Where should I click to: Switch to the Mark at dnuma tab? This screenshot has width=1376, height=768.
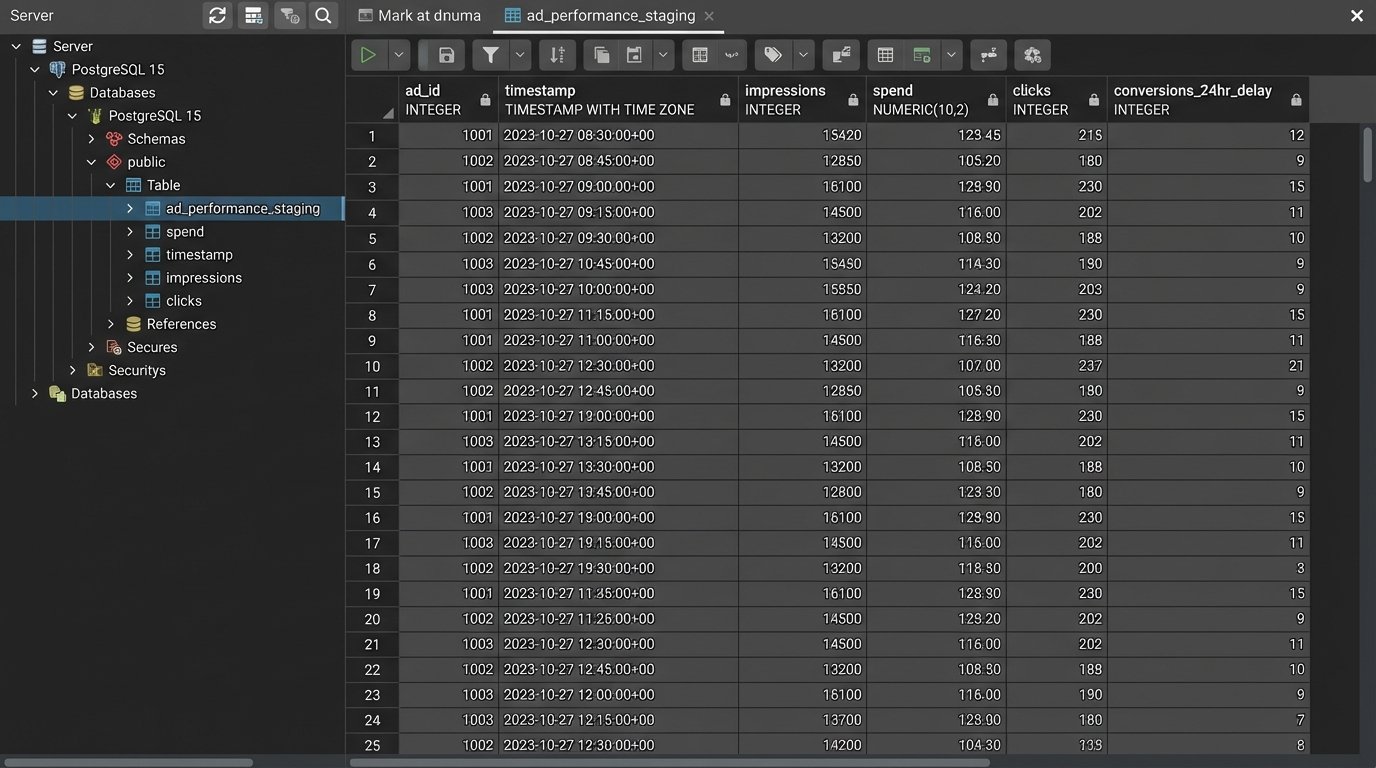419,16
